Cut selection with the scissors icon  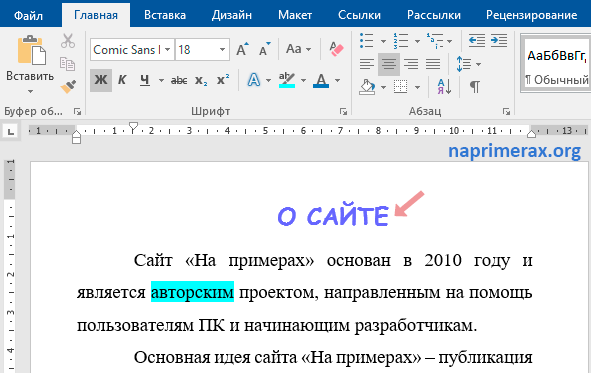[68, 41]
